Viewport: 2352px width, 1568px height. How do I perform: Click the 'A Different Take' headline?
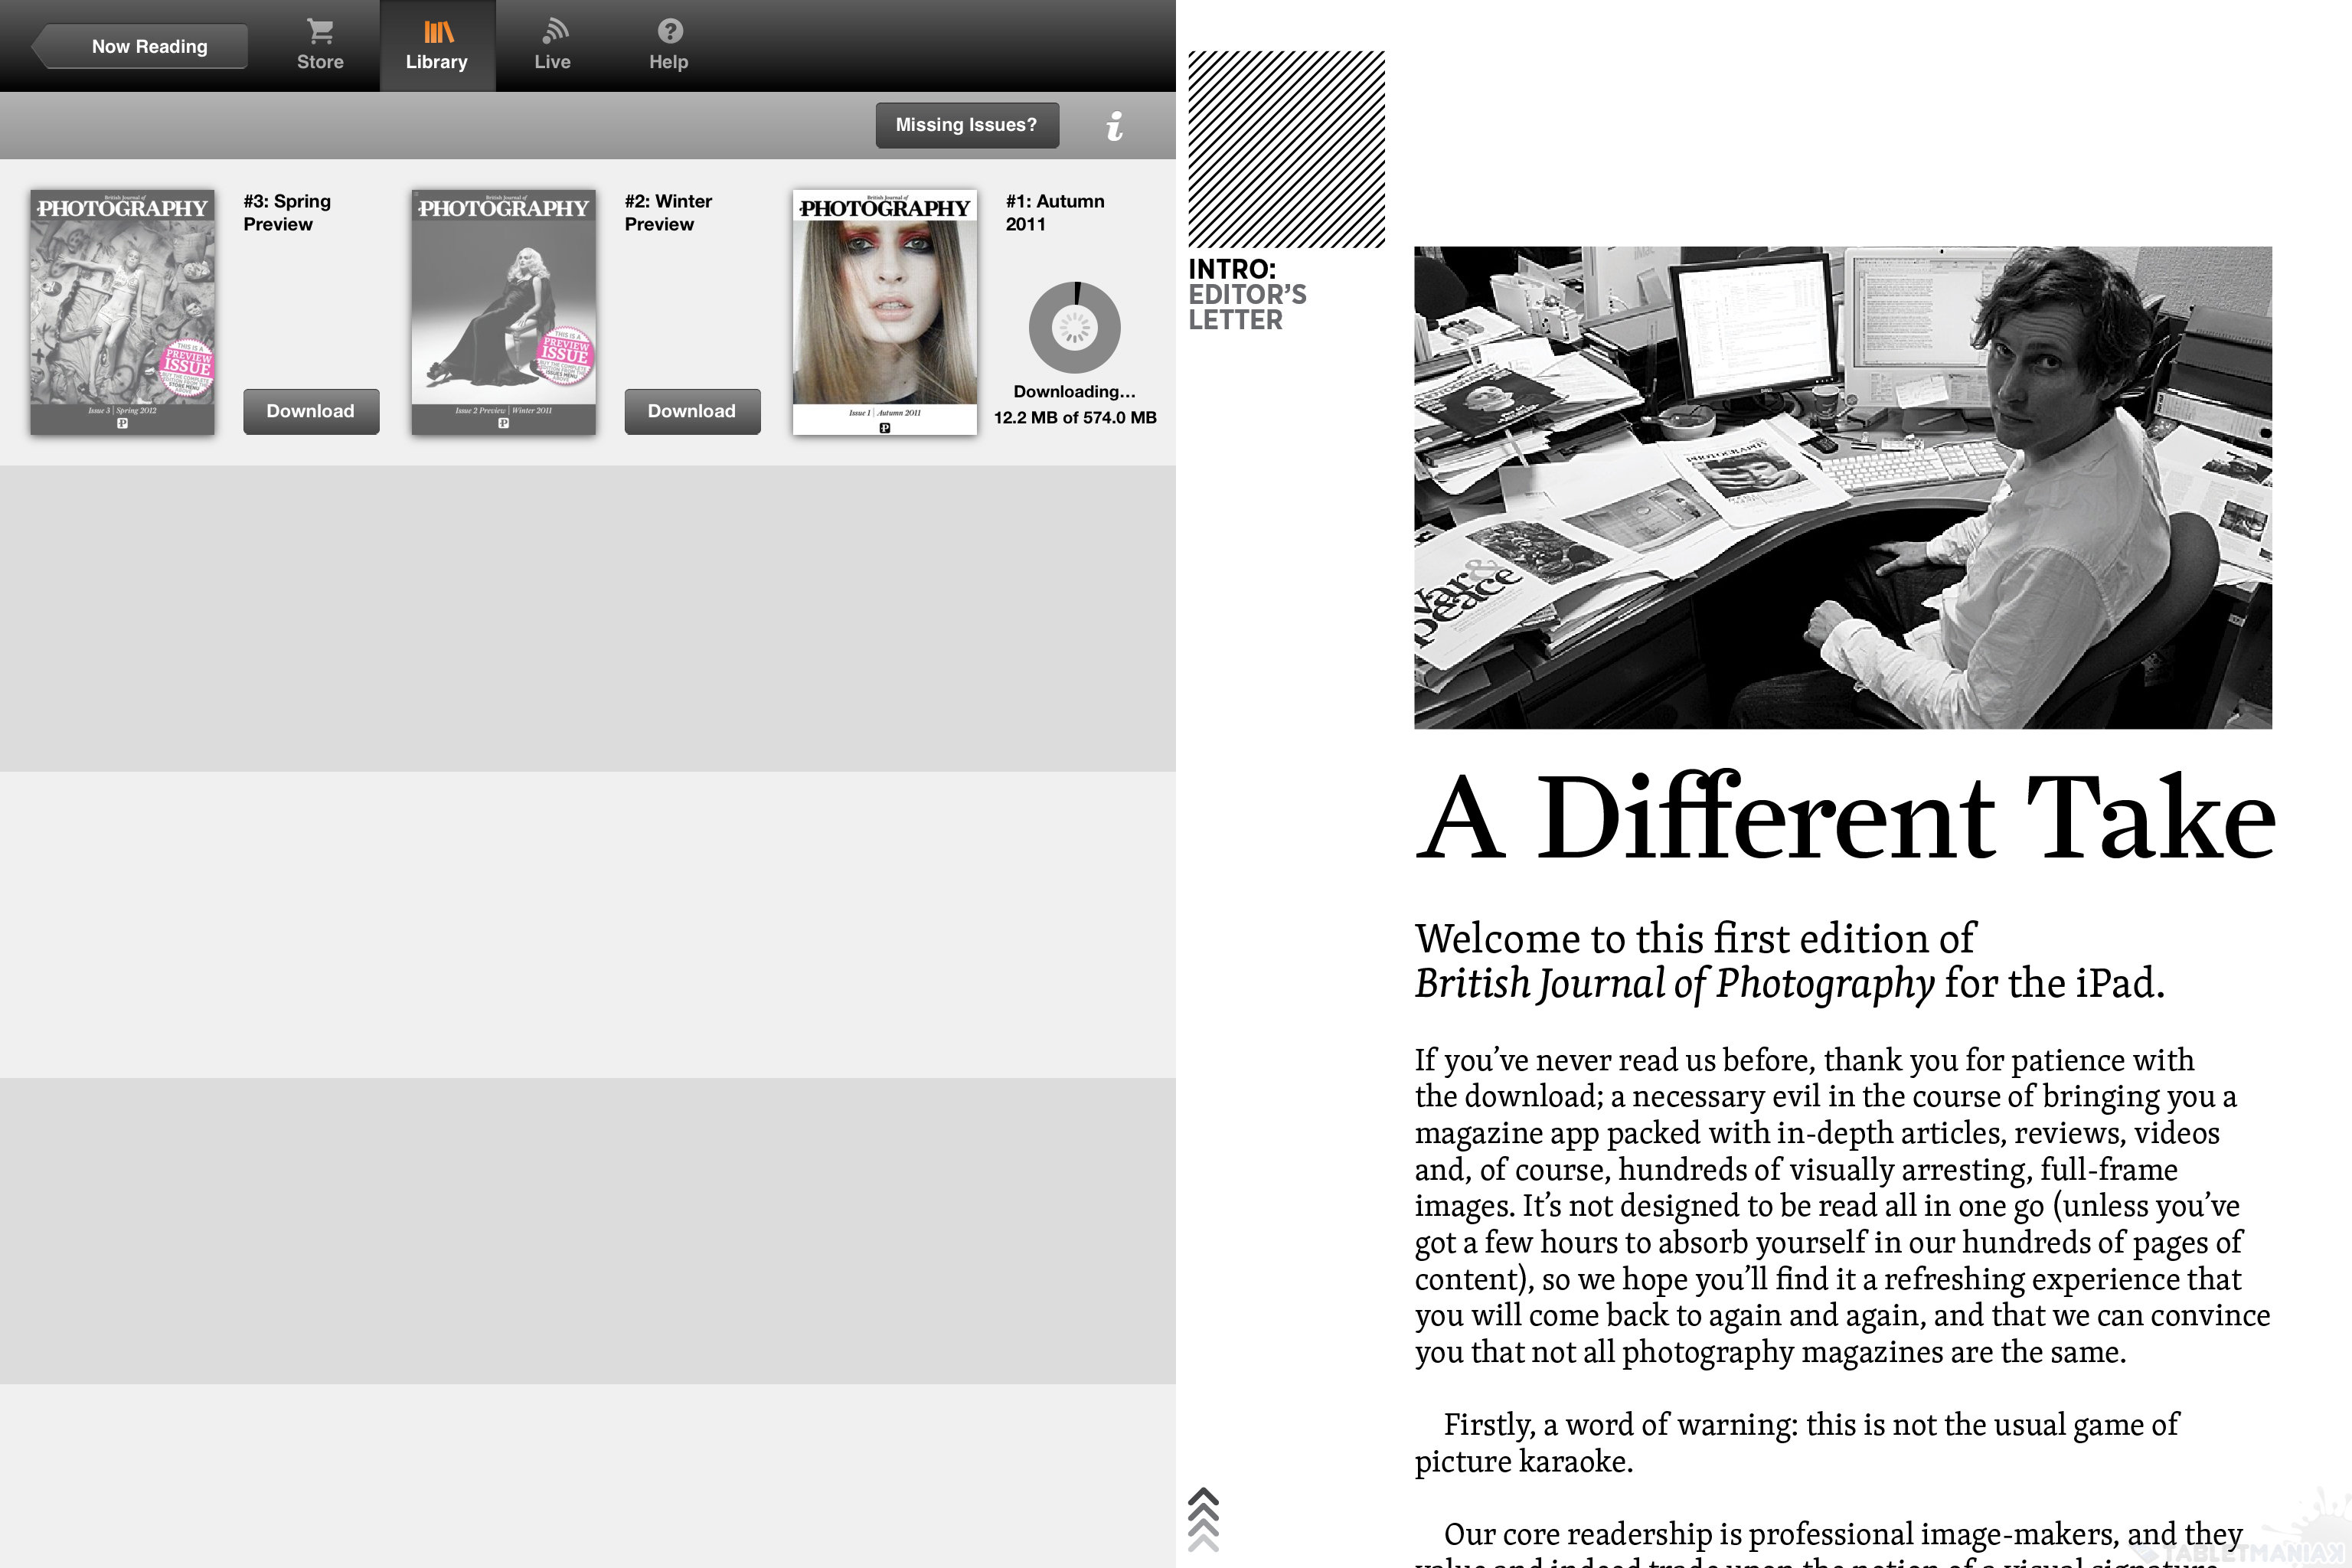[1844, 817]
